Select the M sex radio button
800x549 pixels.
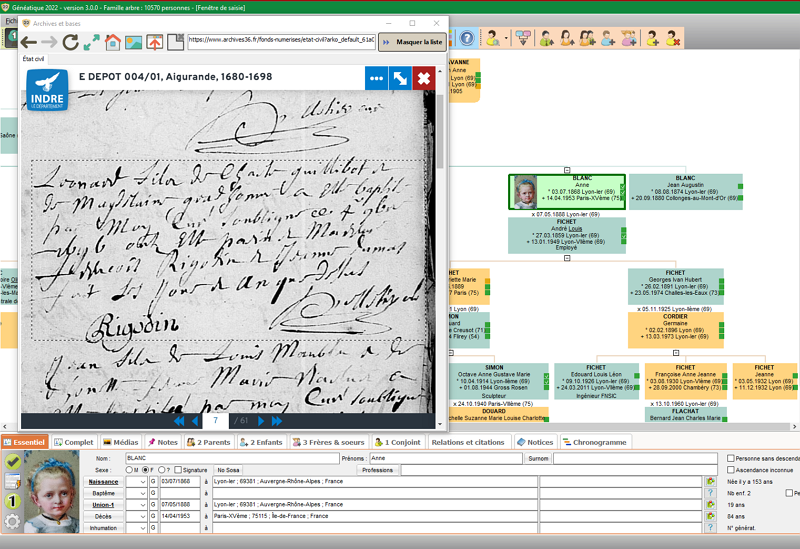click(x=129, y=470)
